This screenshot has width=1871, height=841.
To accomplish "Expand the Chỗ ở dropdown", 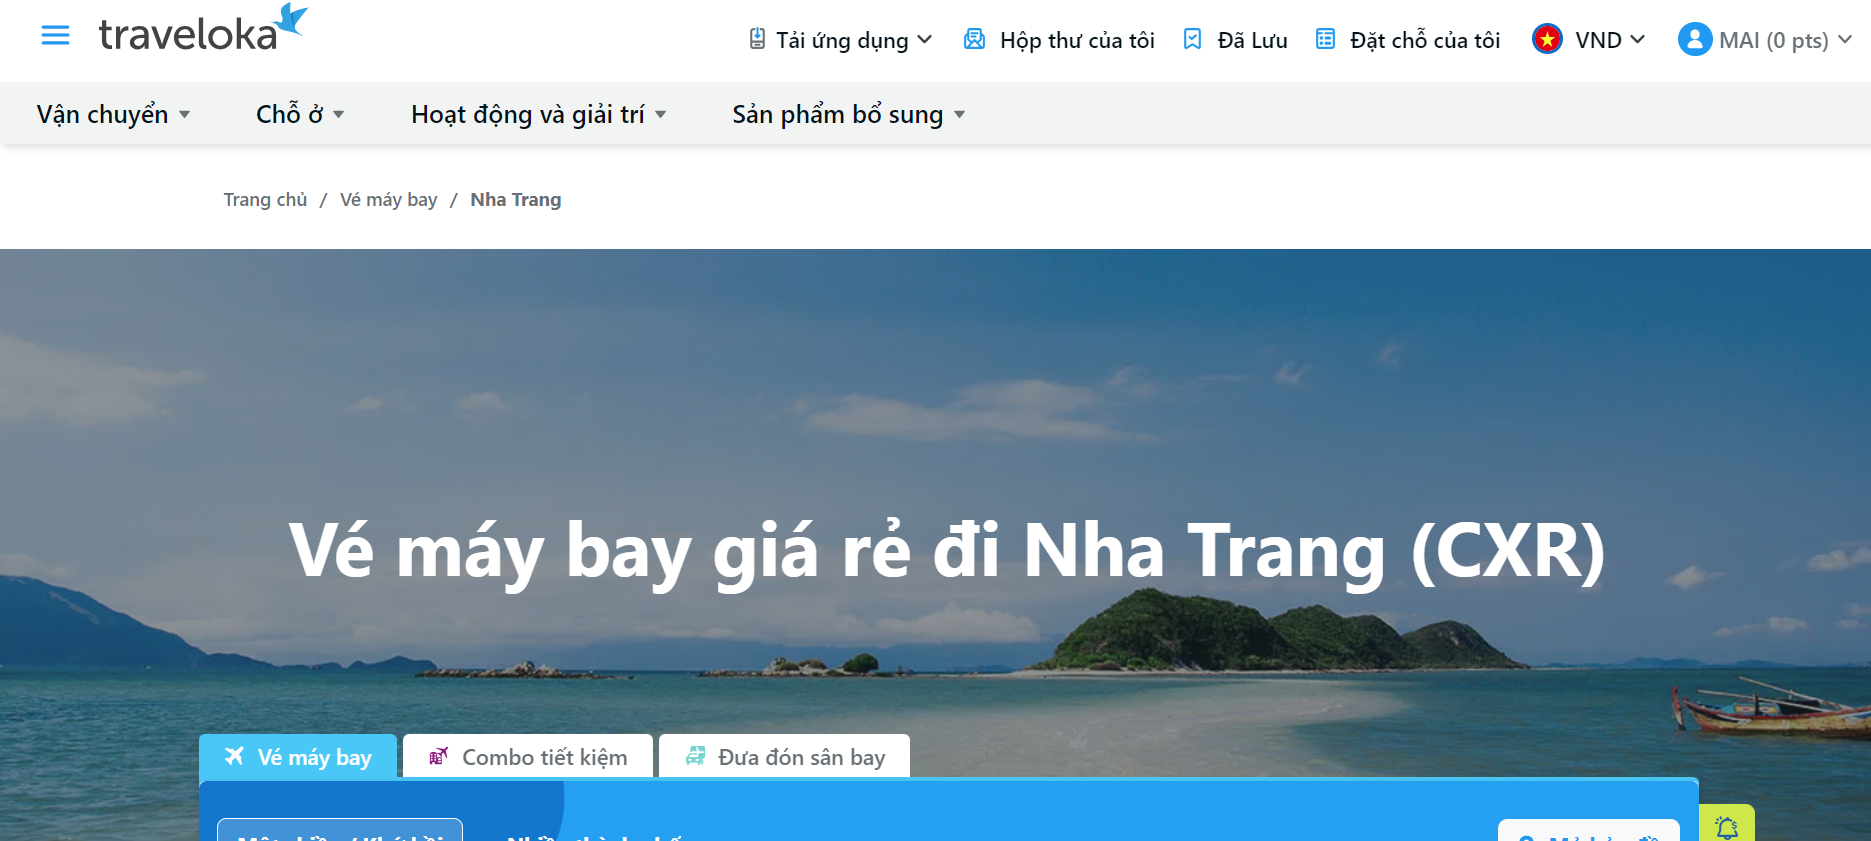I will pyautogui.click(x=300, y=115).
